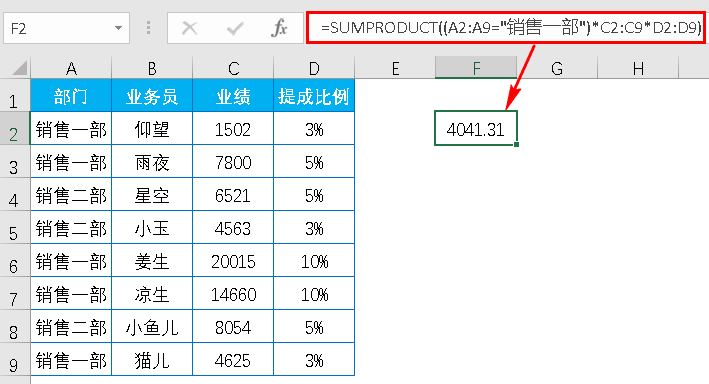The image size is (709, 384).
Task: Select the cell with value 1502
Action: click(233, 128)
